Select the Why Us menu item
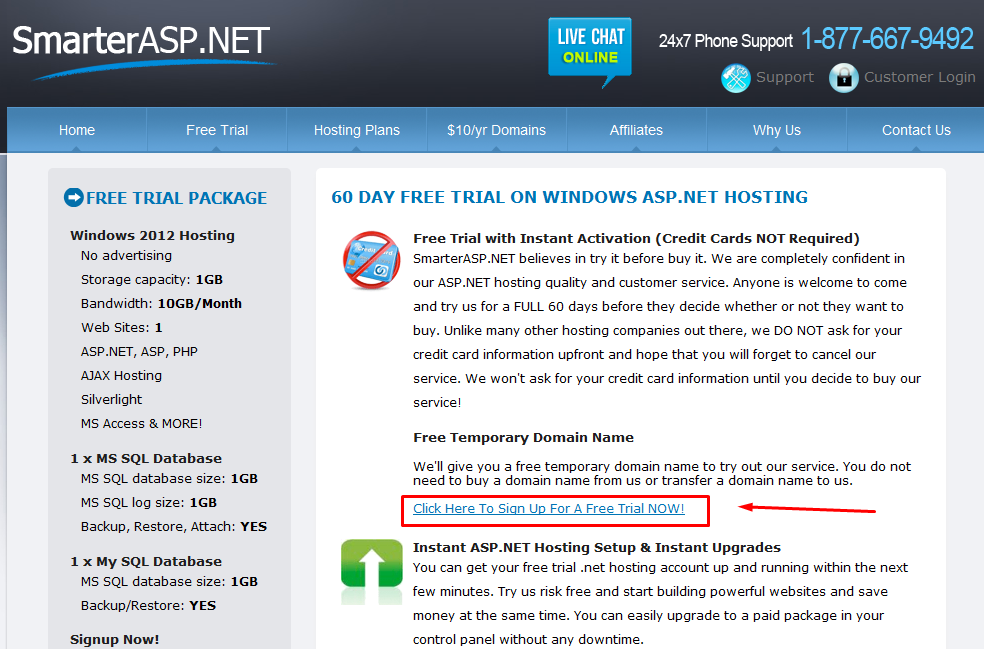 [777, 130]
